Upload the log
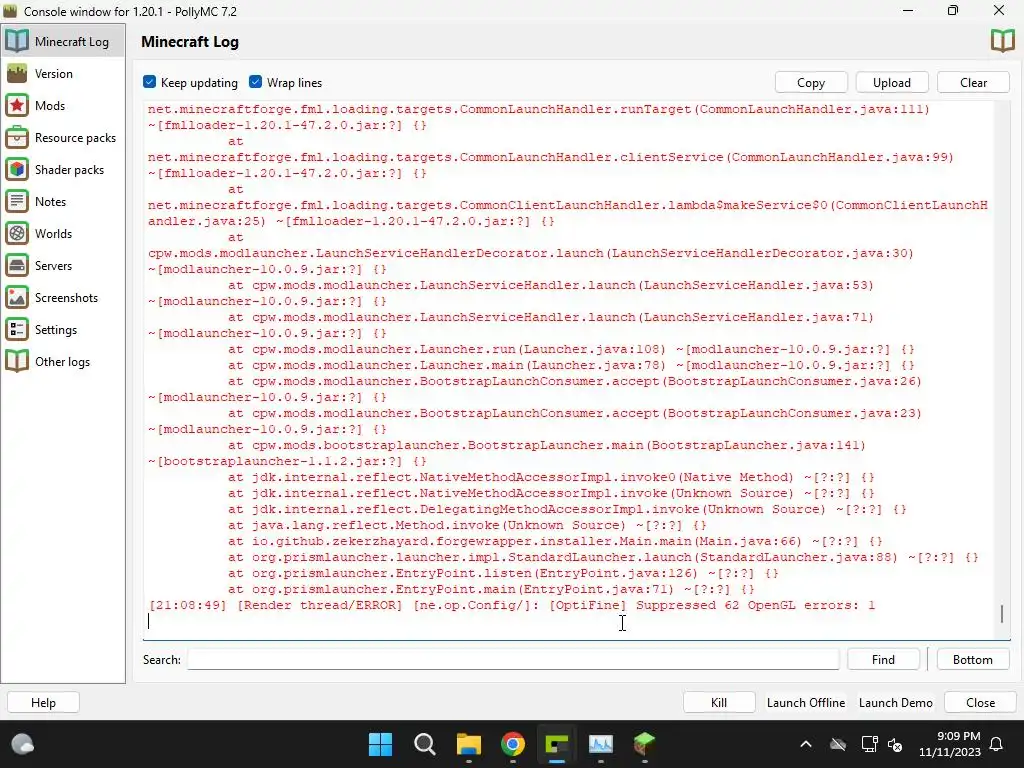Viewport: 1024px width, 768px height. 891,82
